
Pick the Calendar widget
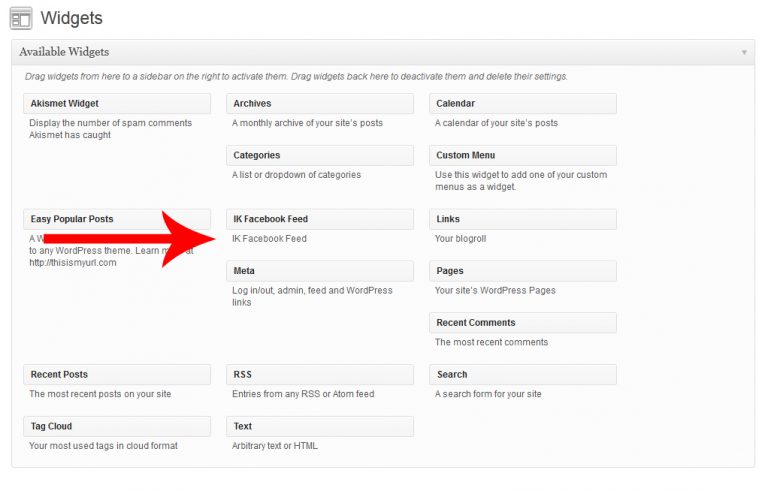[523, 104]
